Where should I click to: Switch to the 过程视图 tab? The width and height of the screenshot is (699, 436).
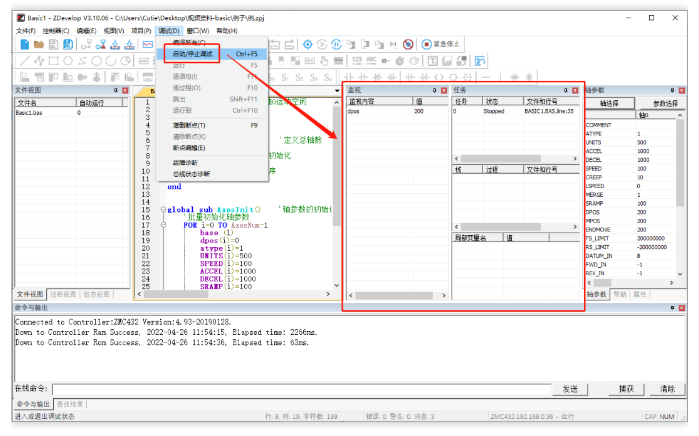[x=63, y=294]
